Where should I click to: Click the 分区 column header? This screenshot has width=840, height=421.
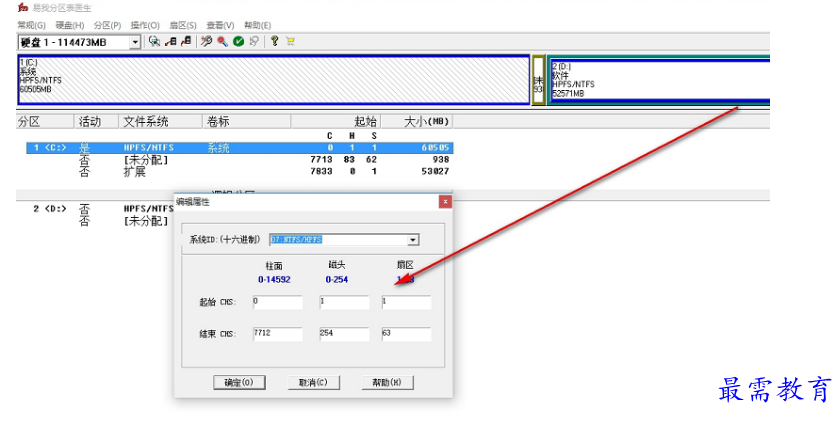[x=45, y=122]
